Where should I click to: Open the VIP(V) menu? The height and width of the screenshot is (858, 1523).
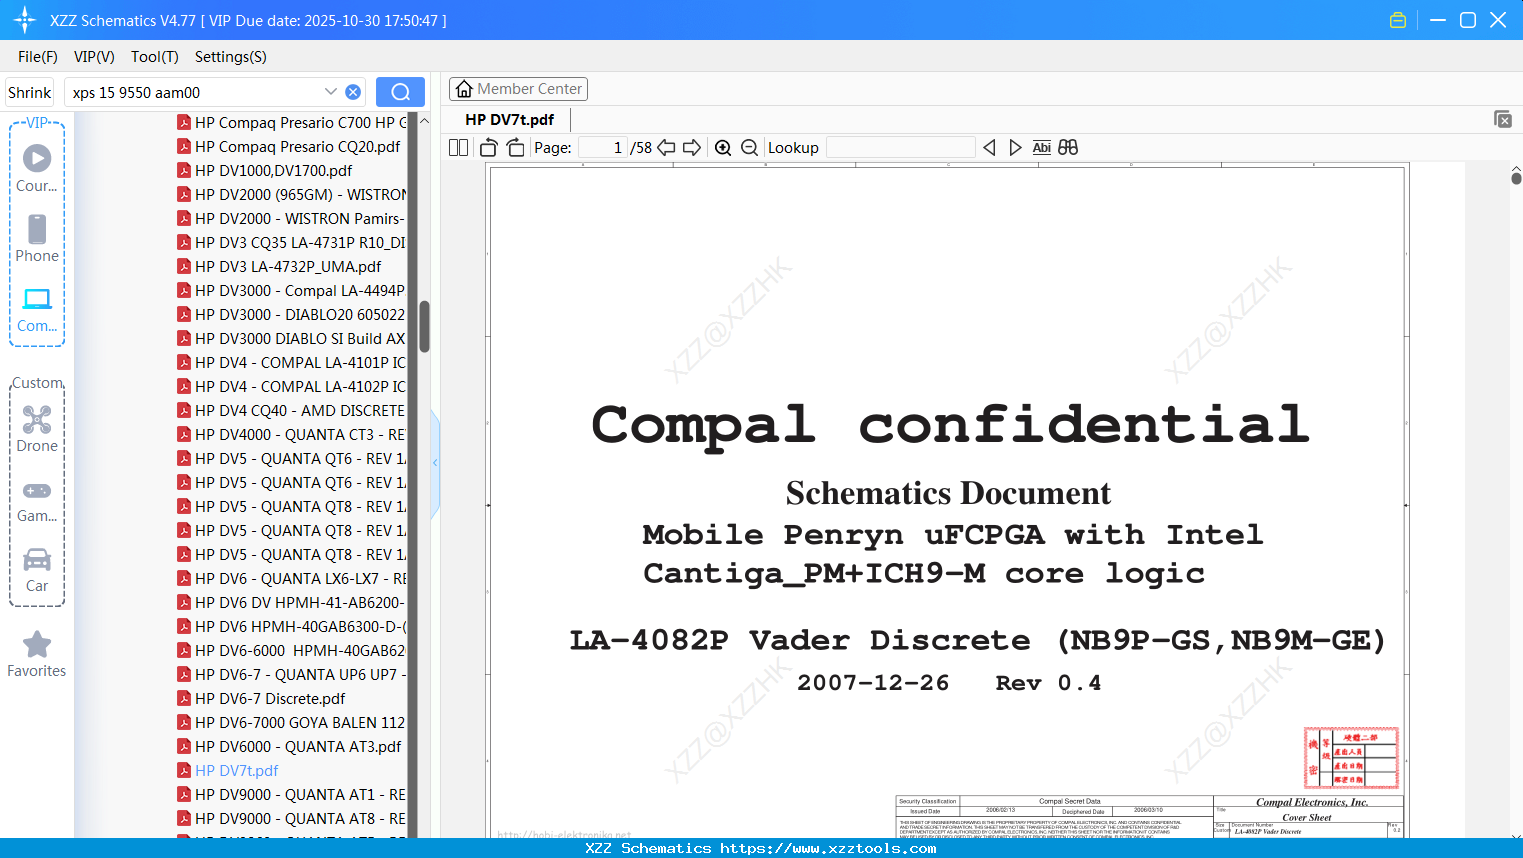(94, 57)
